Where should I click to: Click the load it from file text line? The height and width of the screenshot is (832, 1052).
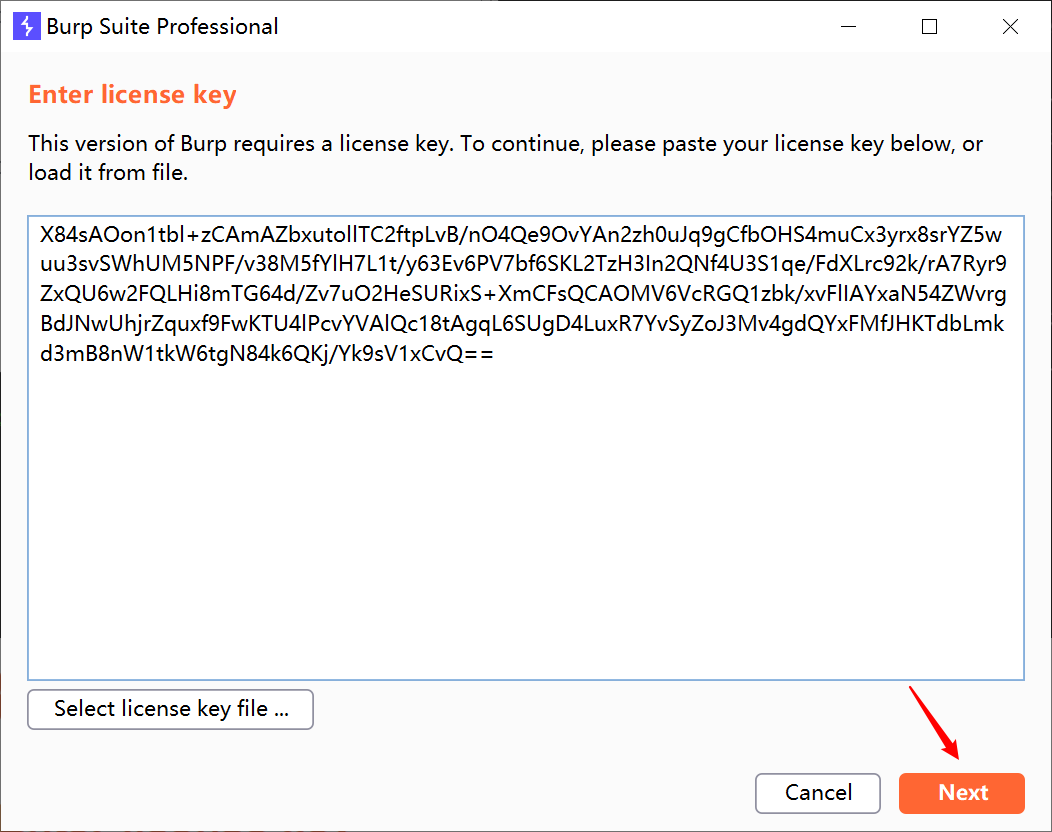click(108, 172)
